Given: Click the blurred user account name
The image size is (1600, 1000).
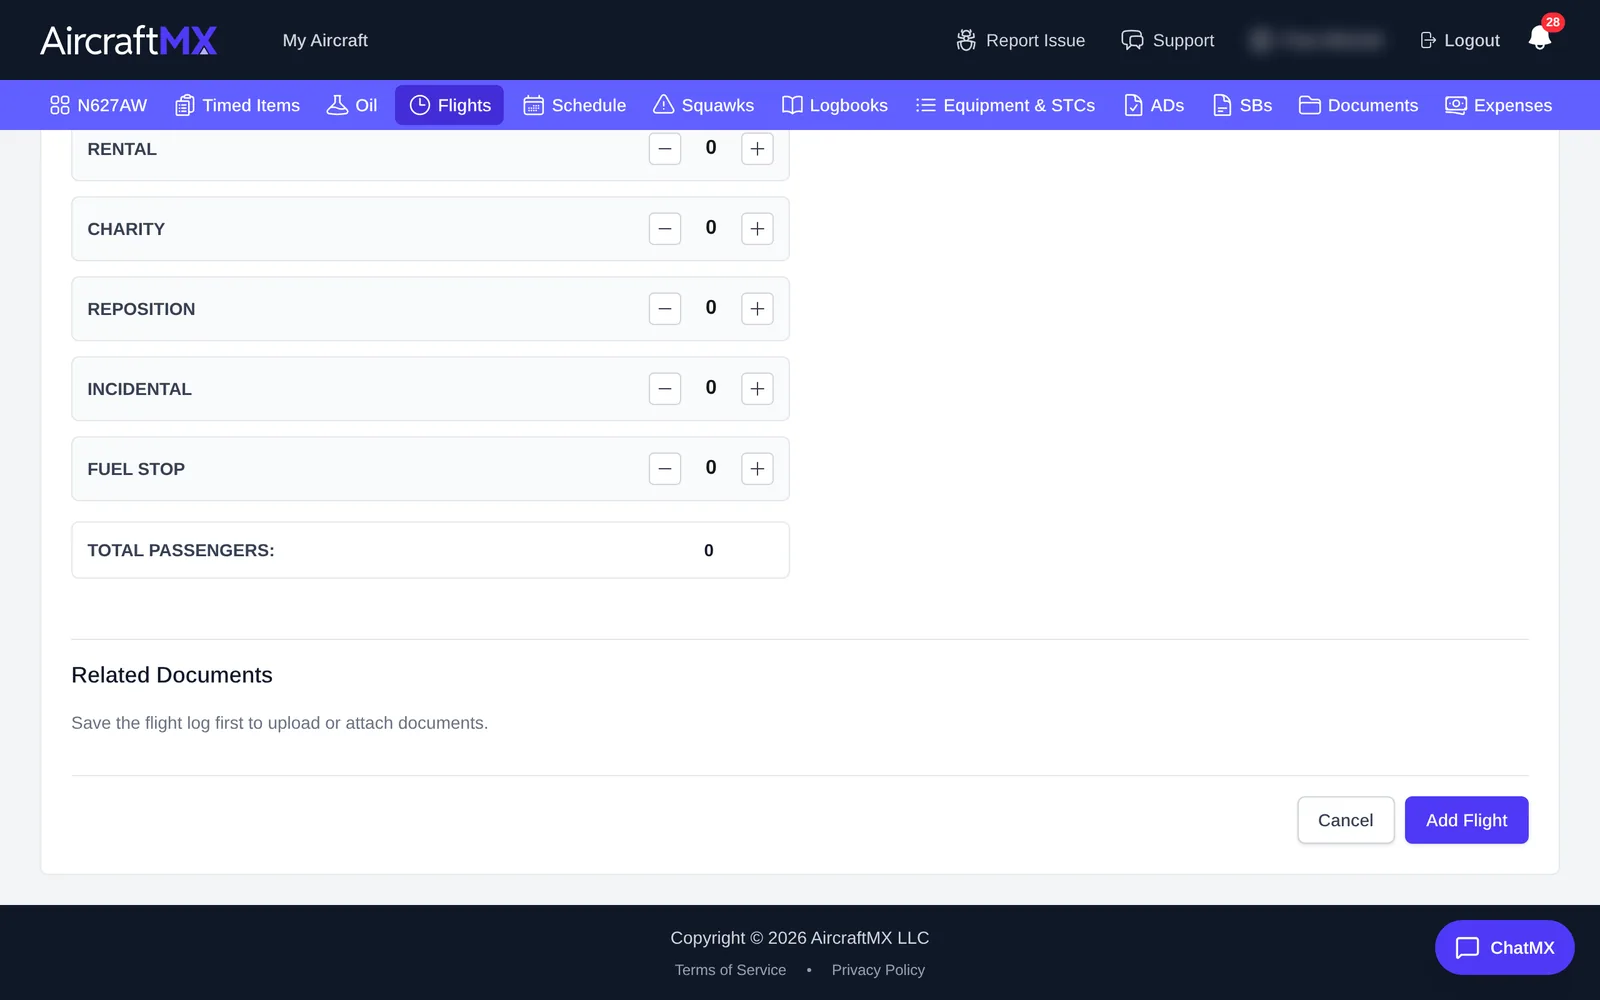Looking at the screenshot, I should click(1317, 40).
